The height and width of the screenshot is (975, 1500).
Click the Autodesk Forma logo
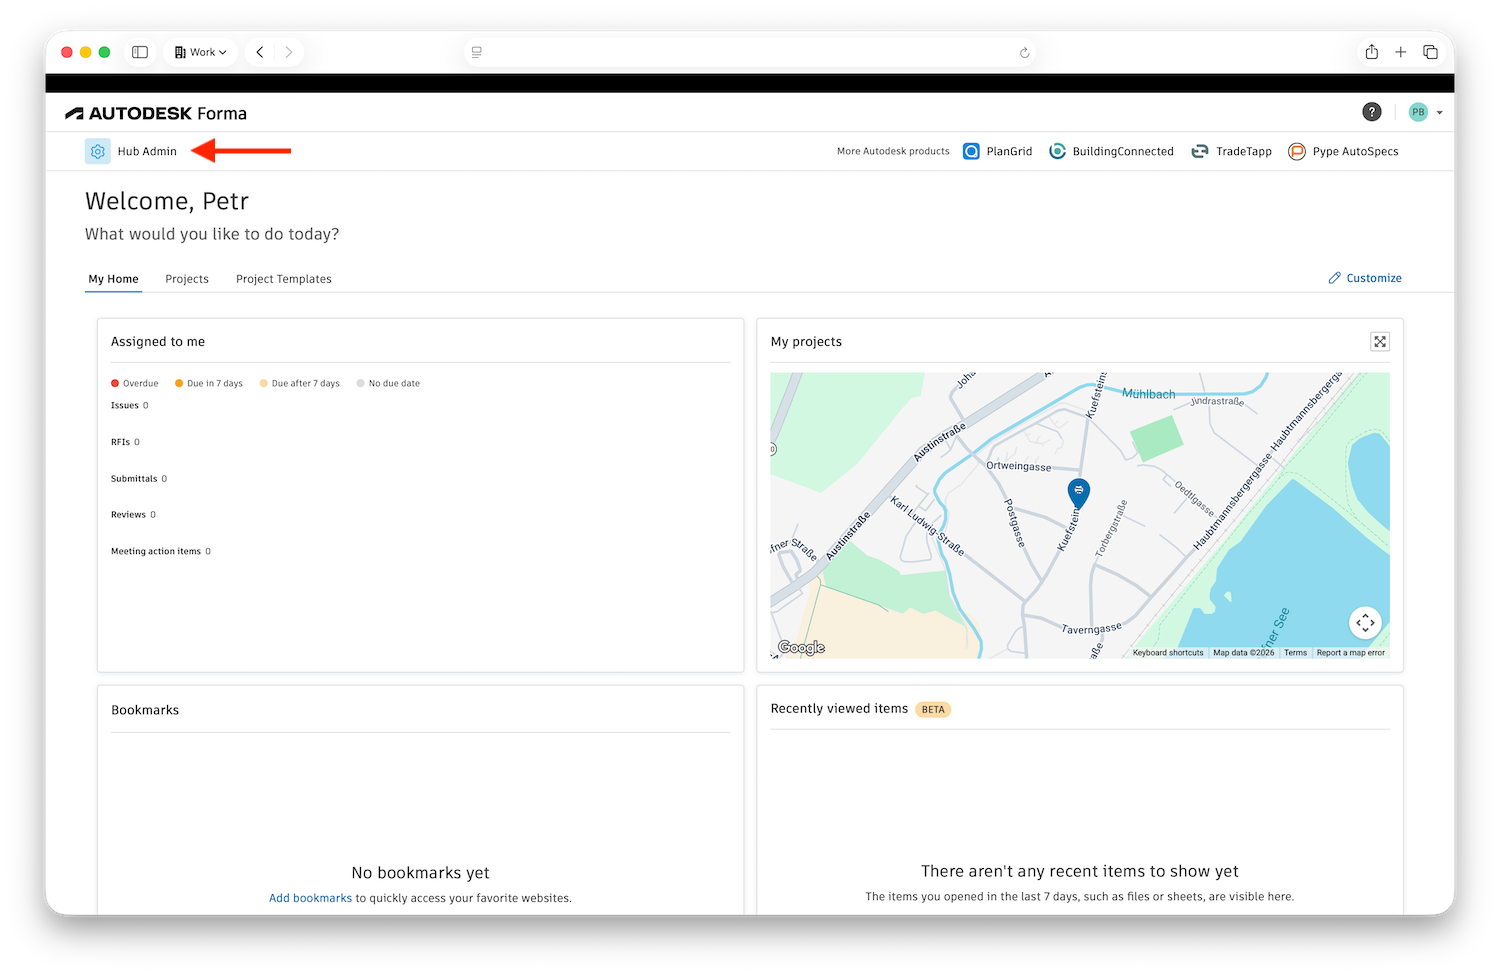tap(156, 113)
